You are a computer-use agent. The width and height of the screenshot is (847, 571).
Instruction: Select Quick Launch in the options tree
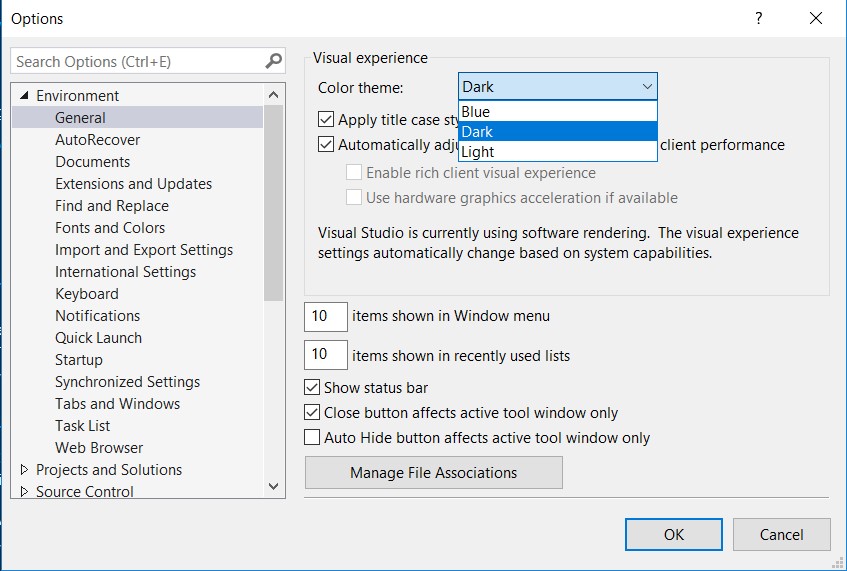tap(99, 338)
